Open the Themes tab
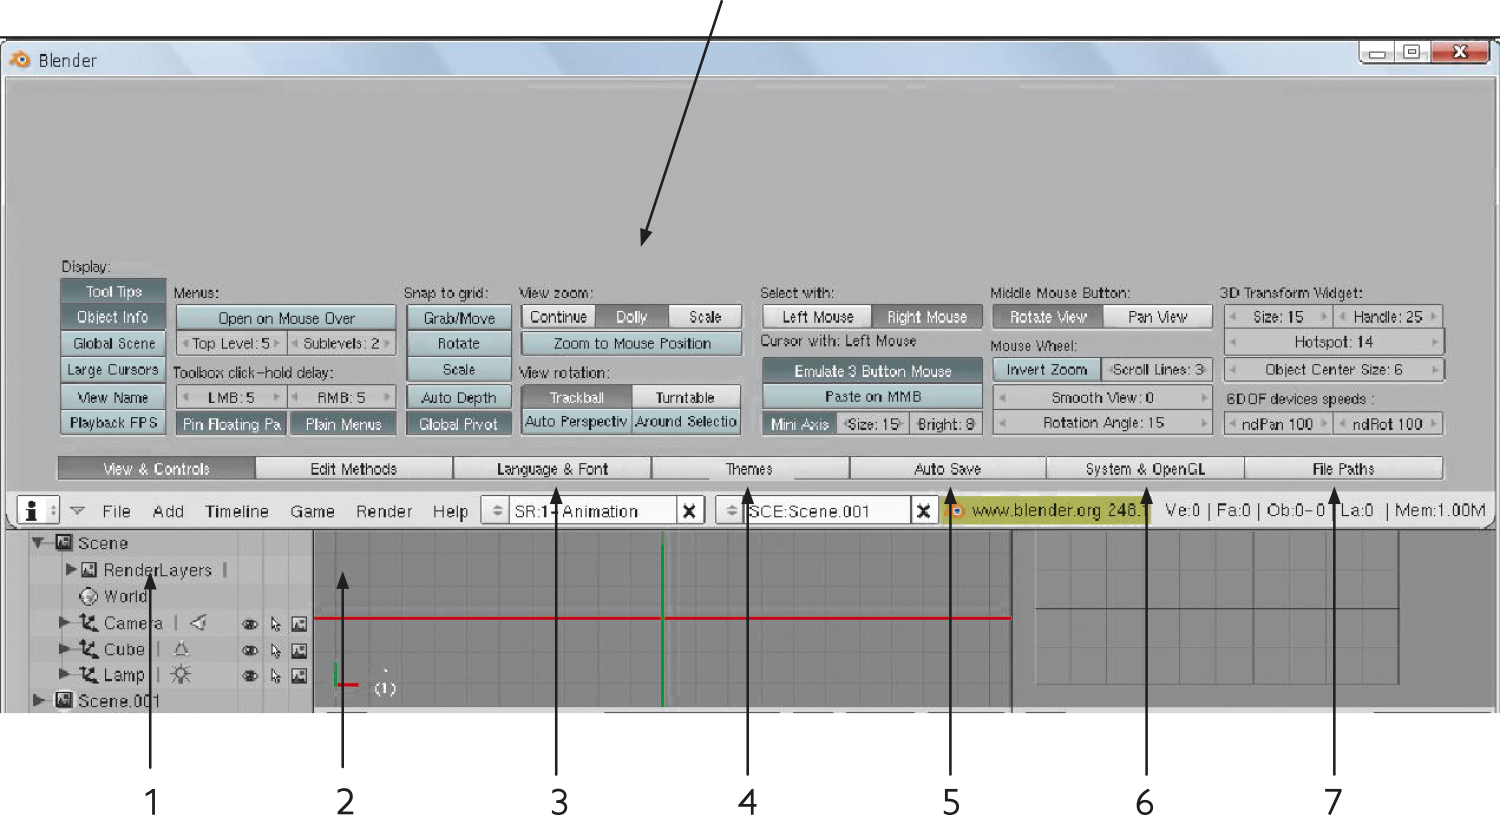The height and width of the screenshot is (815, 1500). click(x=749, y=468)
